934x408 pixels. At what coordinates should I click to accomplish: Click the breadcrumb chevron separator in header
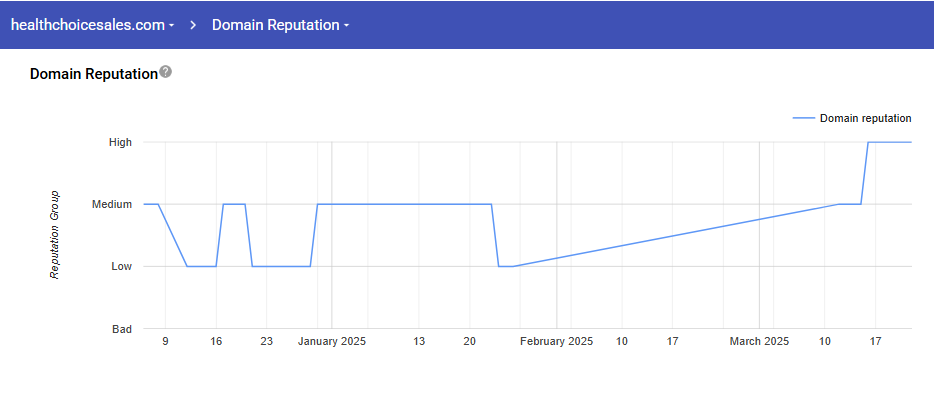point(193,25)
